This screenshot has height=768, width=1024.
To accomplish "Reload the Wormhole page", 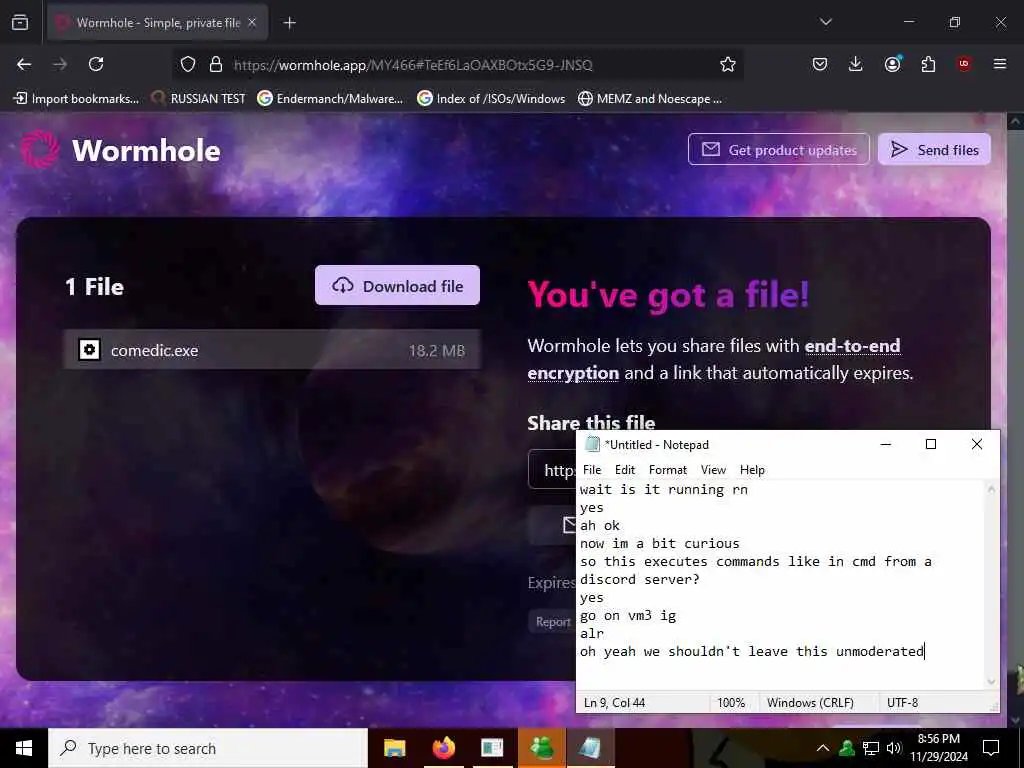I will (x=96, y=64).
